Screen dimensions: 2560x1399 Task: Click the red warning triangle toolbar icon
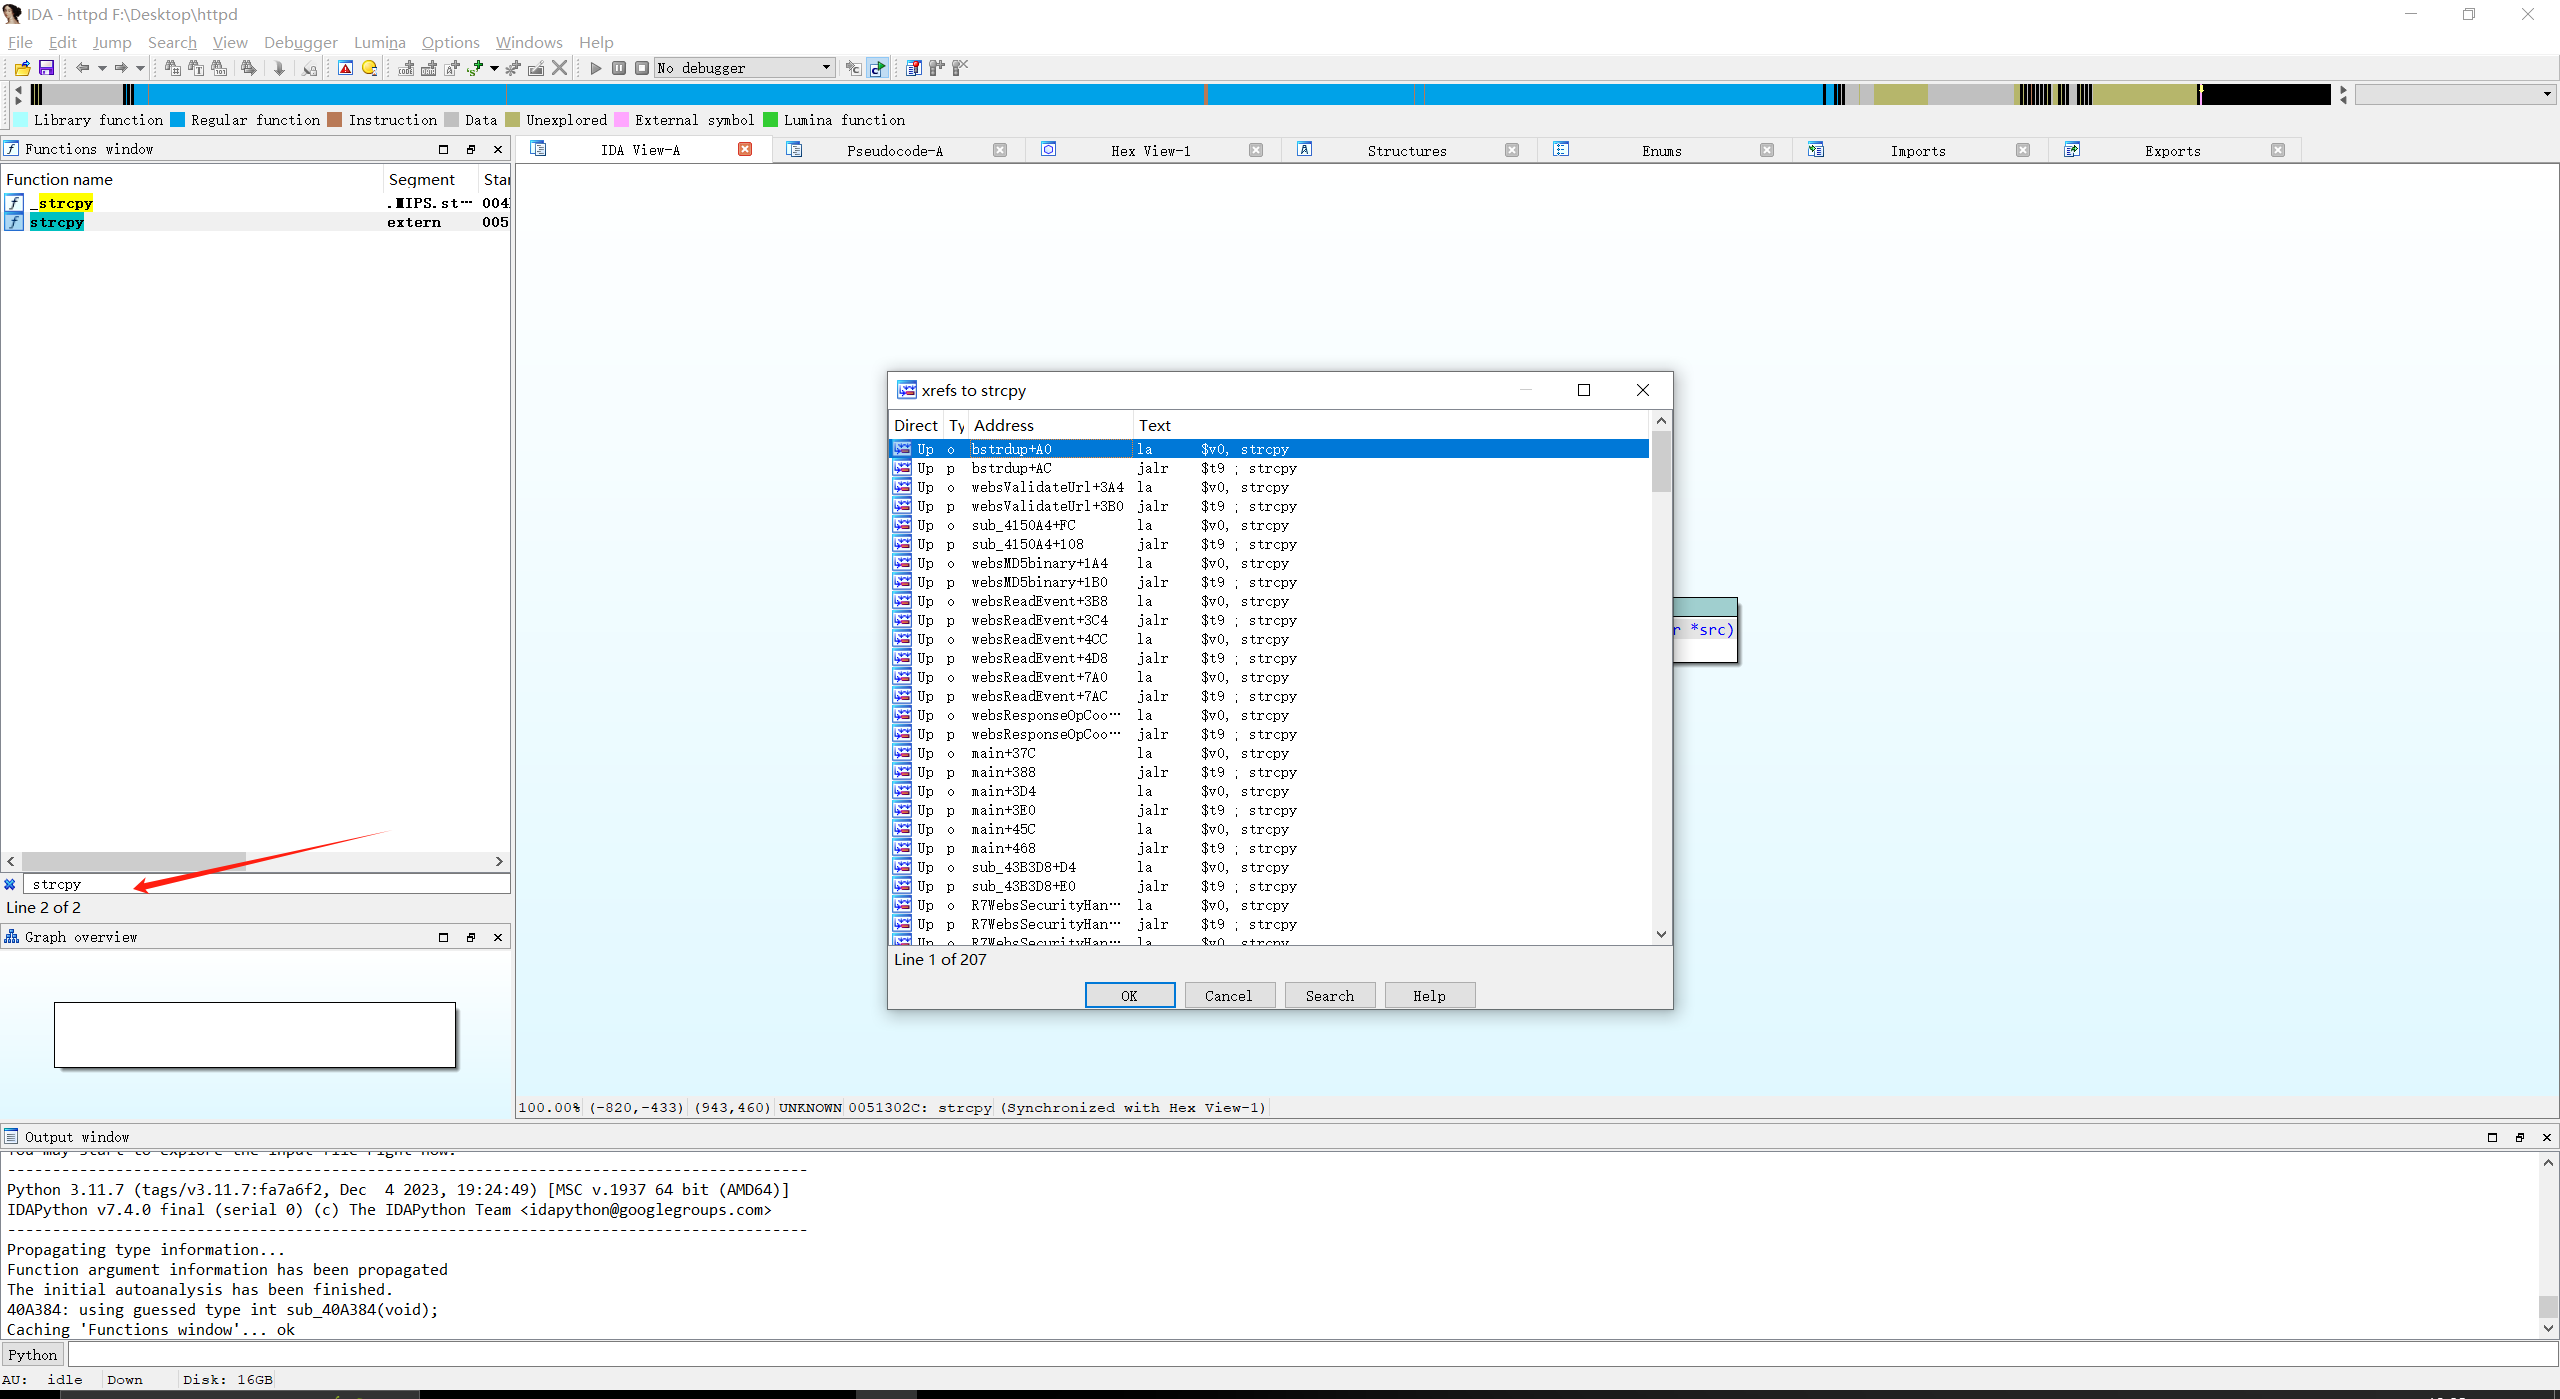tap(345, 68)
